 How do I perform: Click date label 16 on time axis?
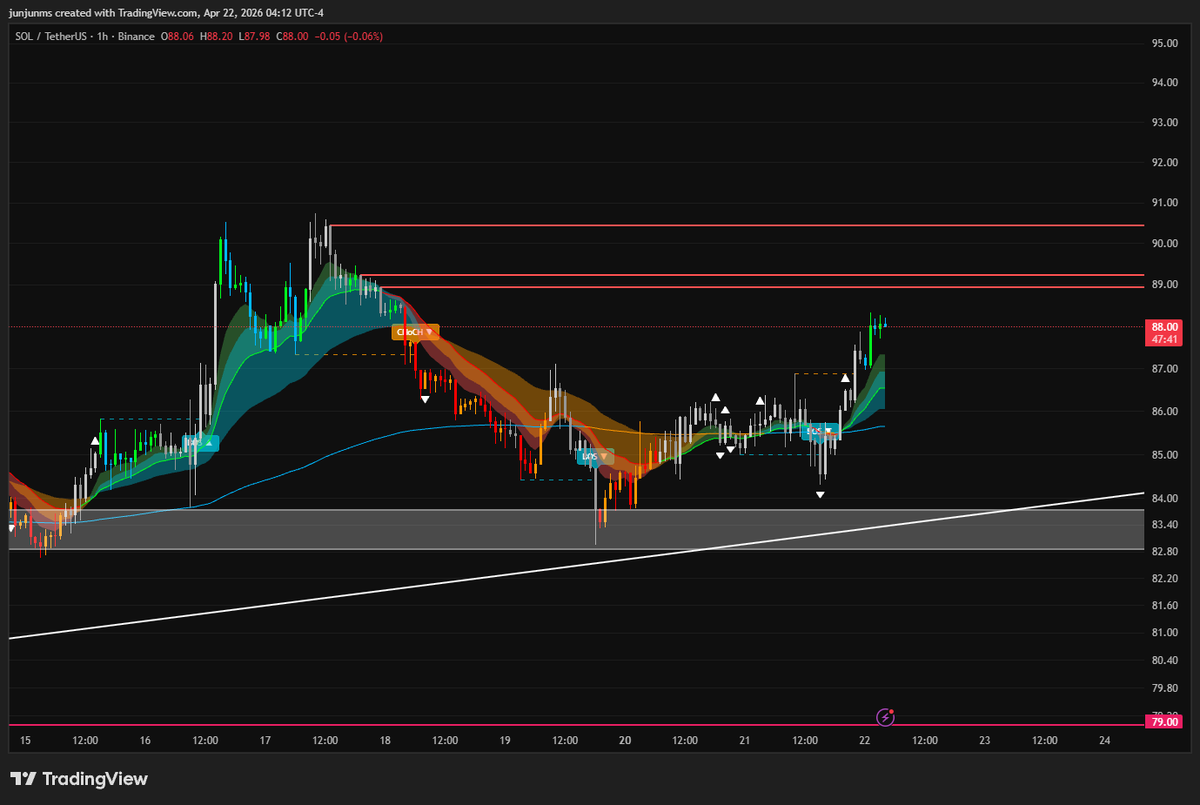(x=146, y=741)
